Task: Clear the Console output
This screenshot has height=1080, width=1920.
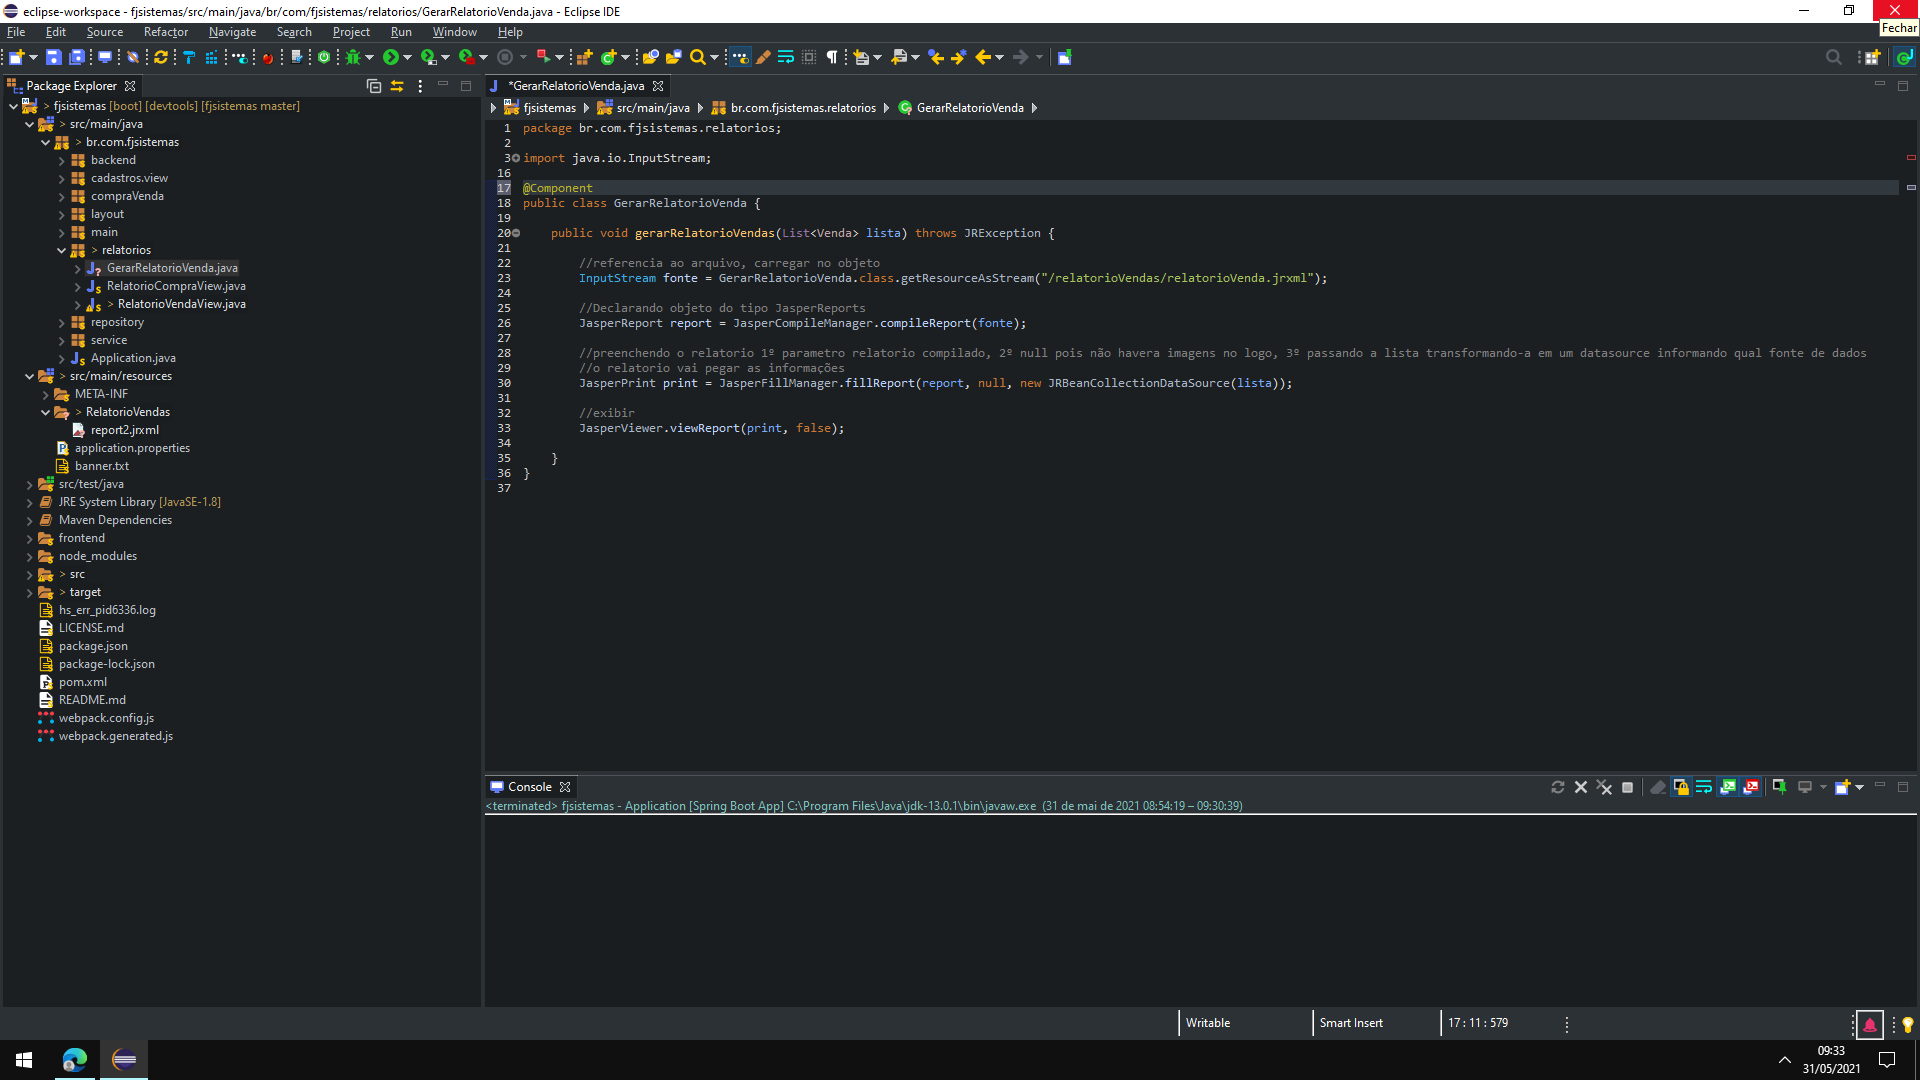Action: point(1658,788)
